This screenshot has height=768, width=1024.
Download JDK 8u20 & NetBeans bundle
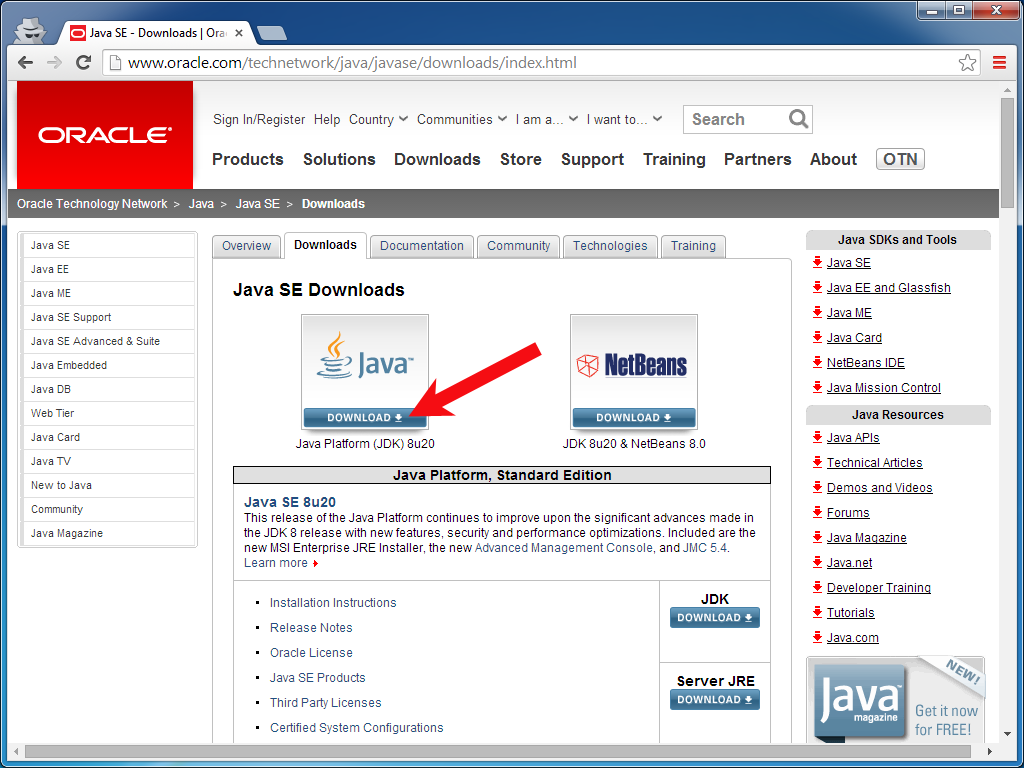click(633, 418)
